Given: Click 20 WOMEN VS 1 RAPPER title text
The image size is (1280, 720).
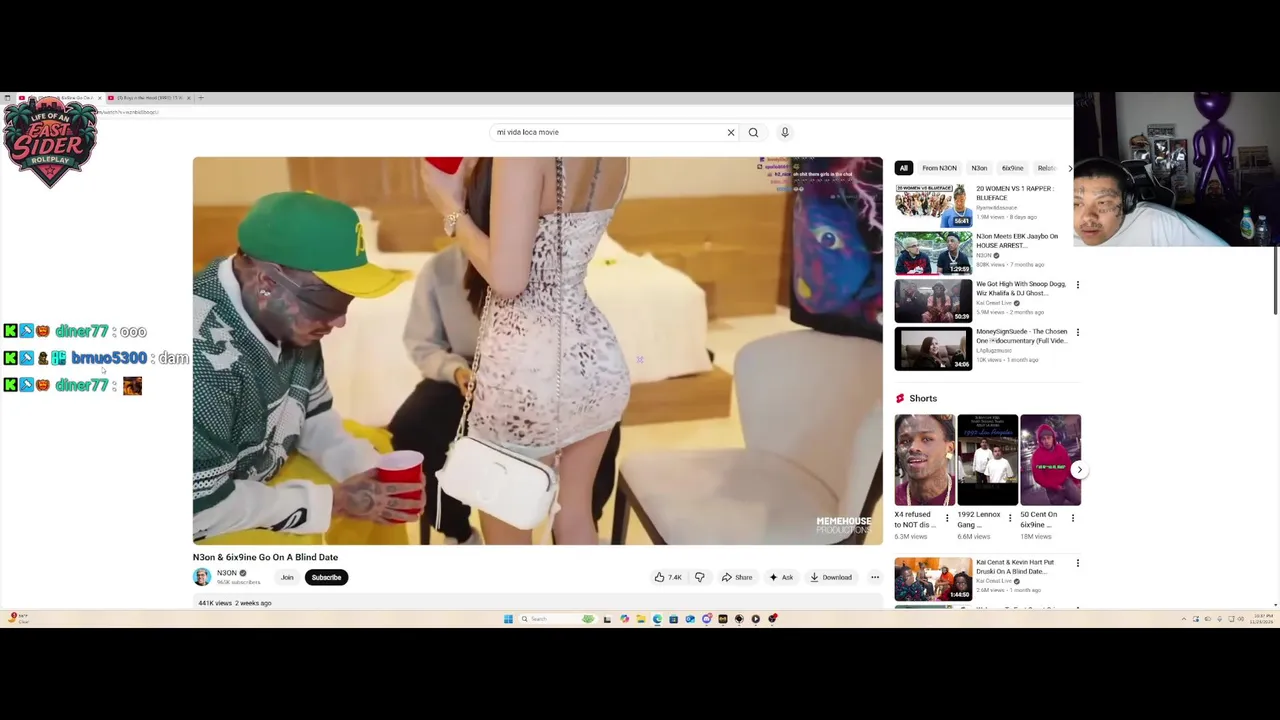Looking at the screenshot, I should pos(1014,193).
